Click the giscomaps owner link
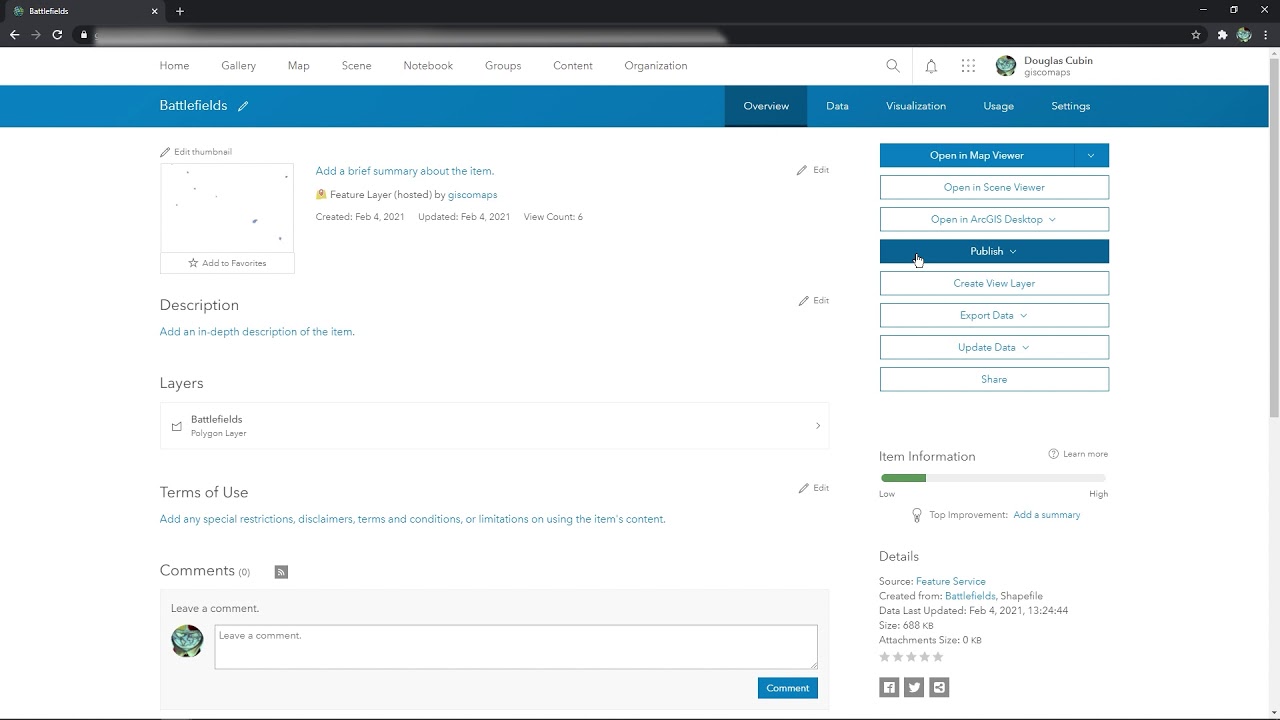 pos(472,195)
